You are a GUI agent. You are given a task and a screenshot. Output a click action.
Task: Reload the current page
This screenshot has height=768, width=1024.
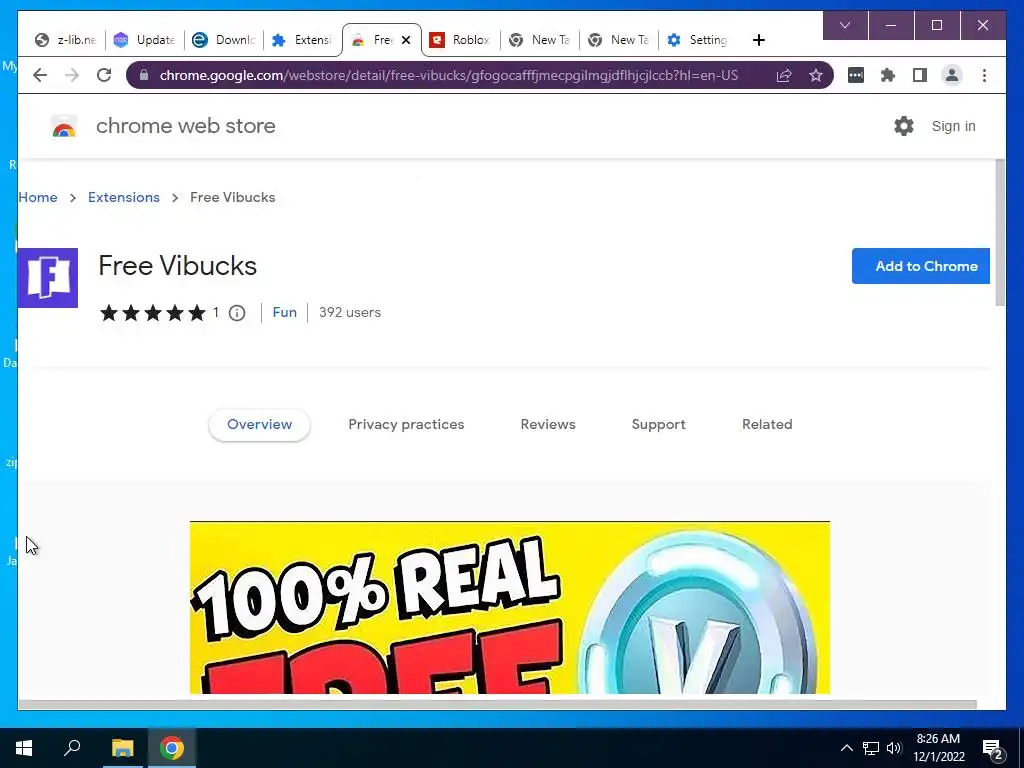pos(104,75)
